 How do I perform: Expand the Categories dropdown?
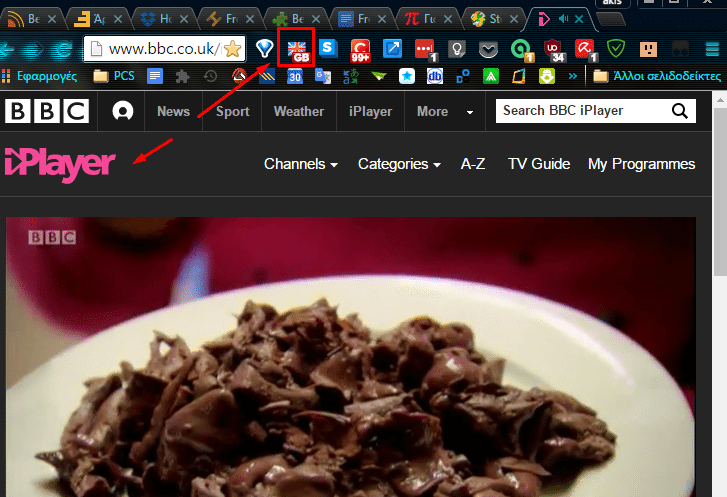(x=399, y=164)
